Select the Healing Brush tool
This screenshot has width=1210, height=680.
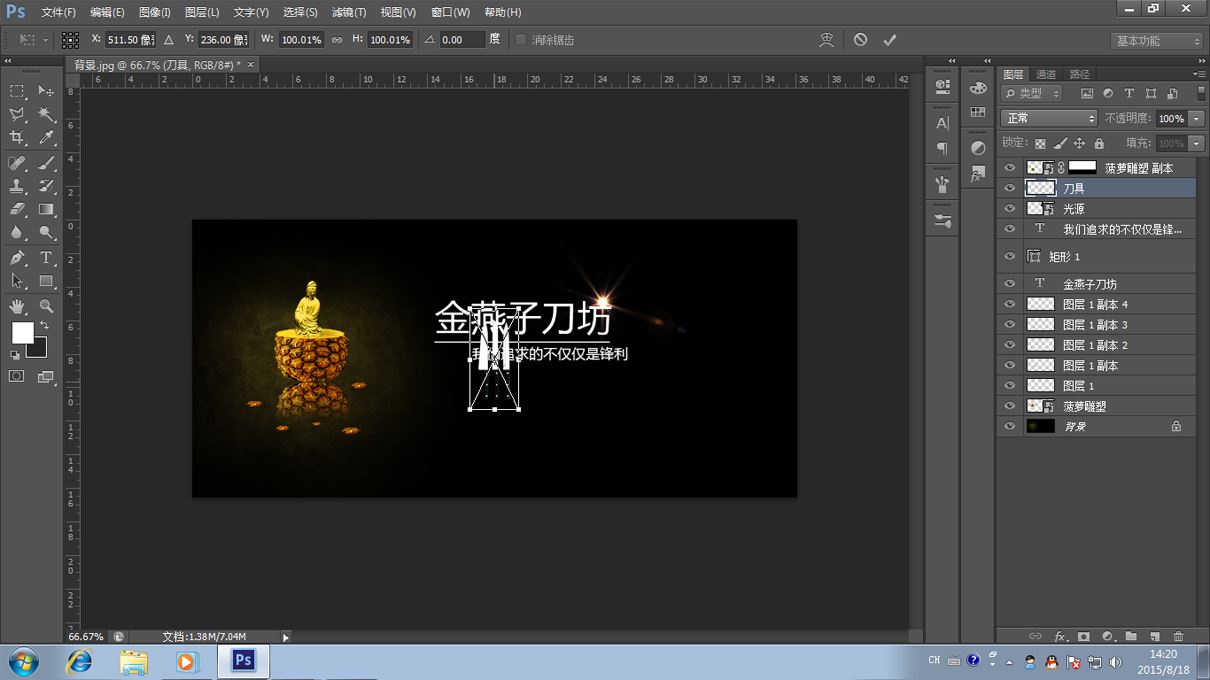[x=17, y=163]
